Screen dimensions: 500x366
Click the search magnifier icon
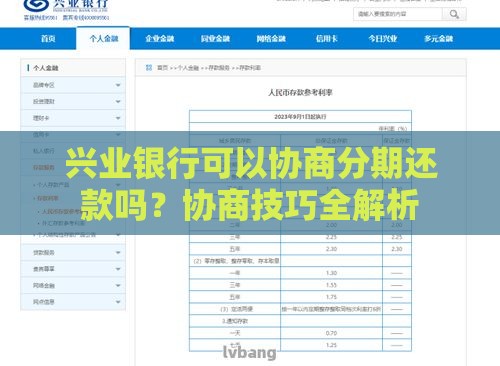click(454, 14)
